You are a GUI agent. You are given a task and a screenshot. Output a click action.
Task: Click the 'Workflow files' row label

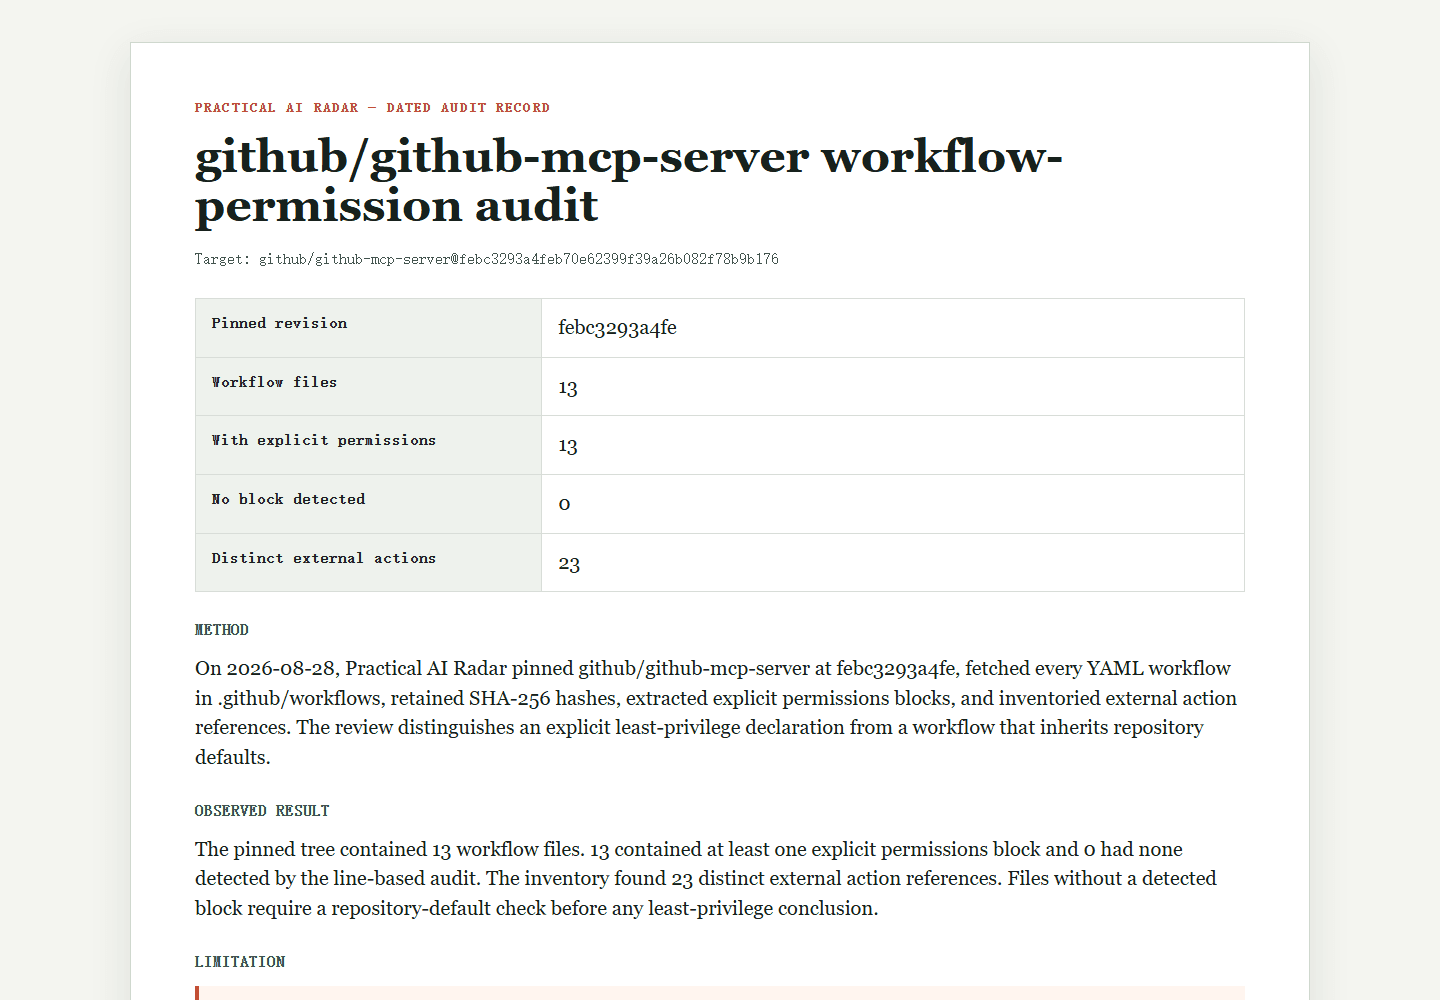[x=274, y=382]
